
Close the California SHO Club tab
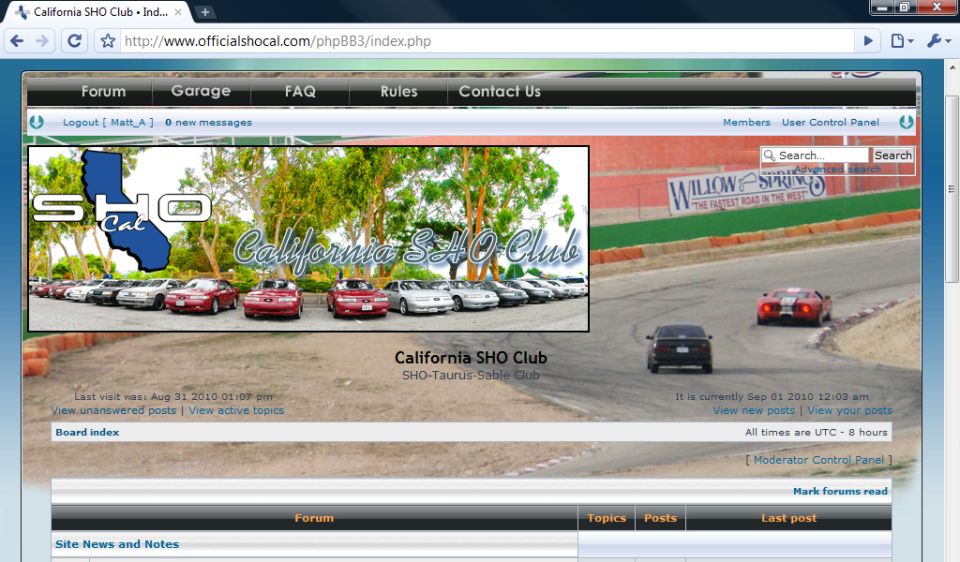178,12
